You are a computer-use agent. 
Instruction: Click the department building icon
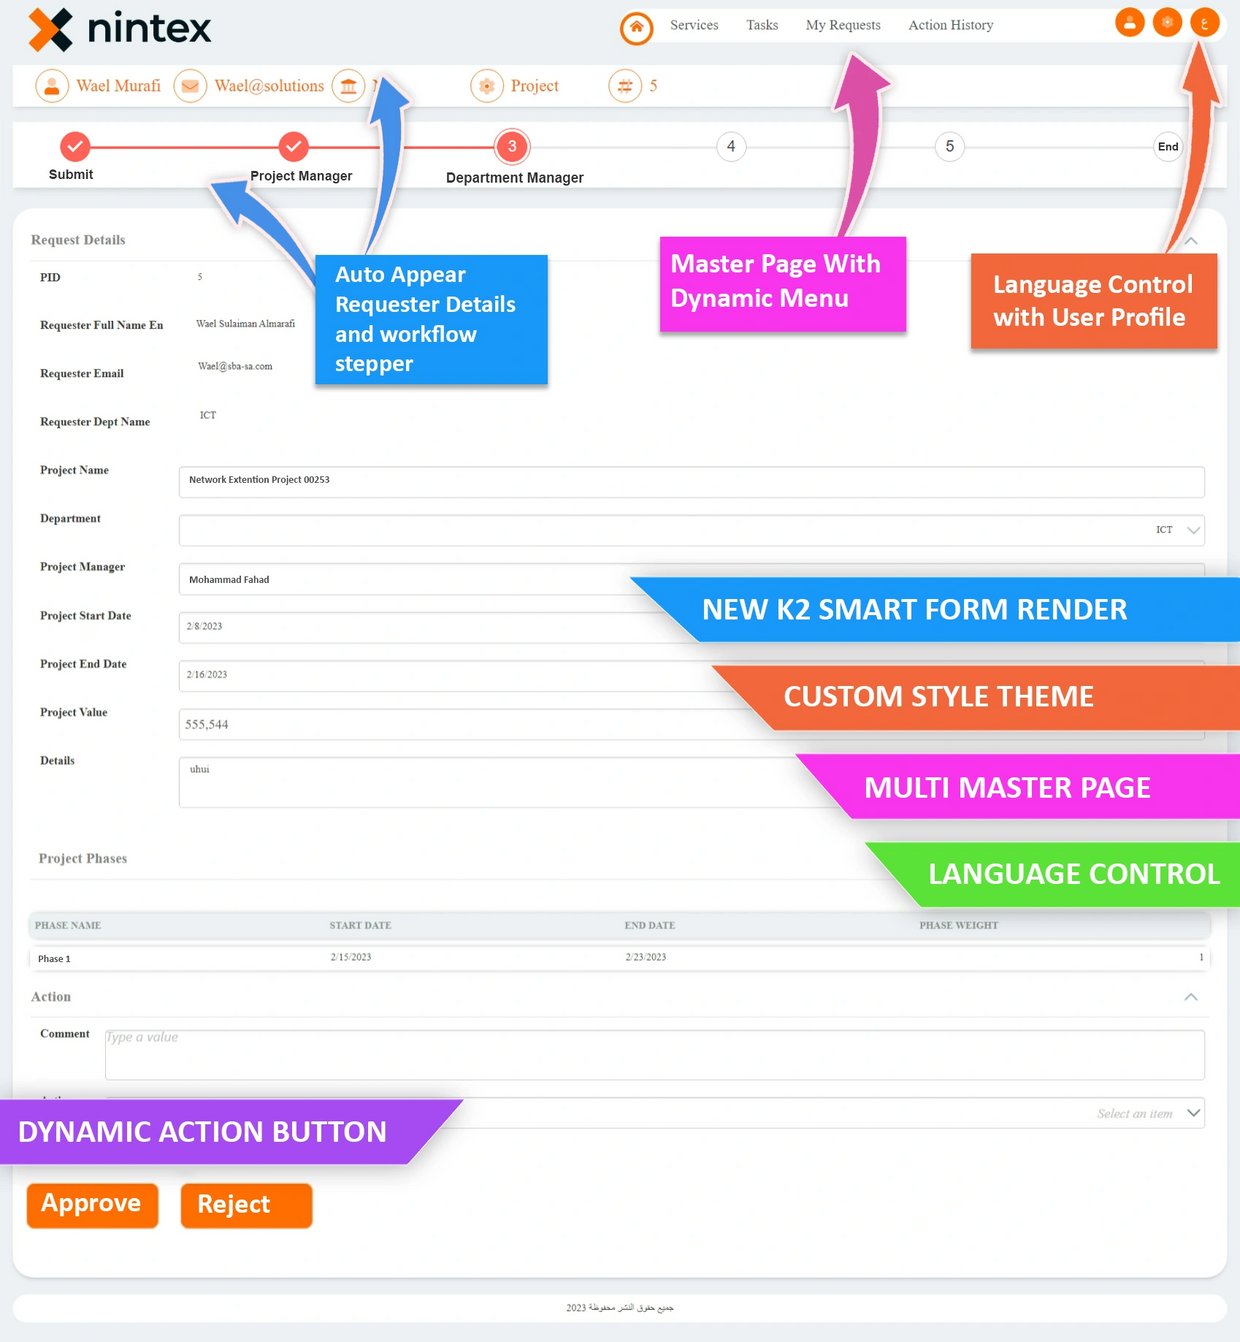click(x=348, y=86)
